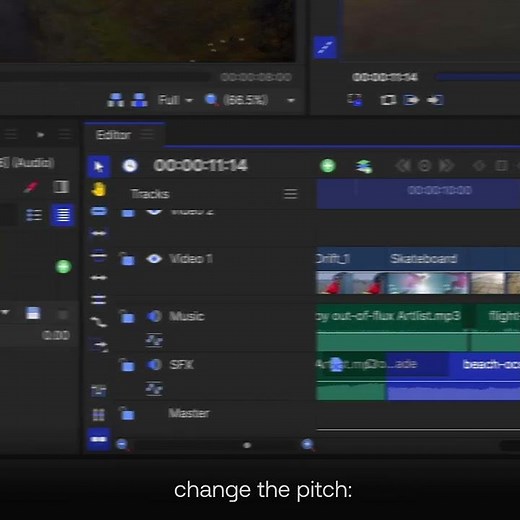Select the arrow selection tool
This screenshot has width=520, height=520.
coord(98,166)
